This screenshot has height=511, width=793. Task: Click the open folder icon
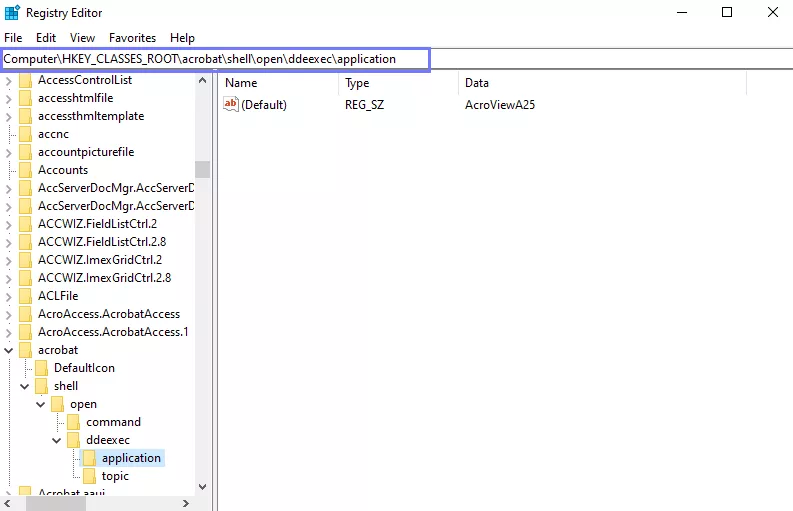pyautogui.click(x=58, y=404)
